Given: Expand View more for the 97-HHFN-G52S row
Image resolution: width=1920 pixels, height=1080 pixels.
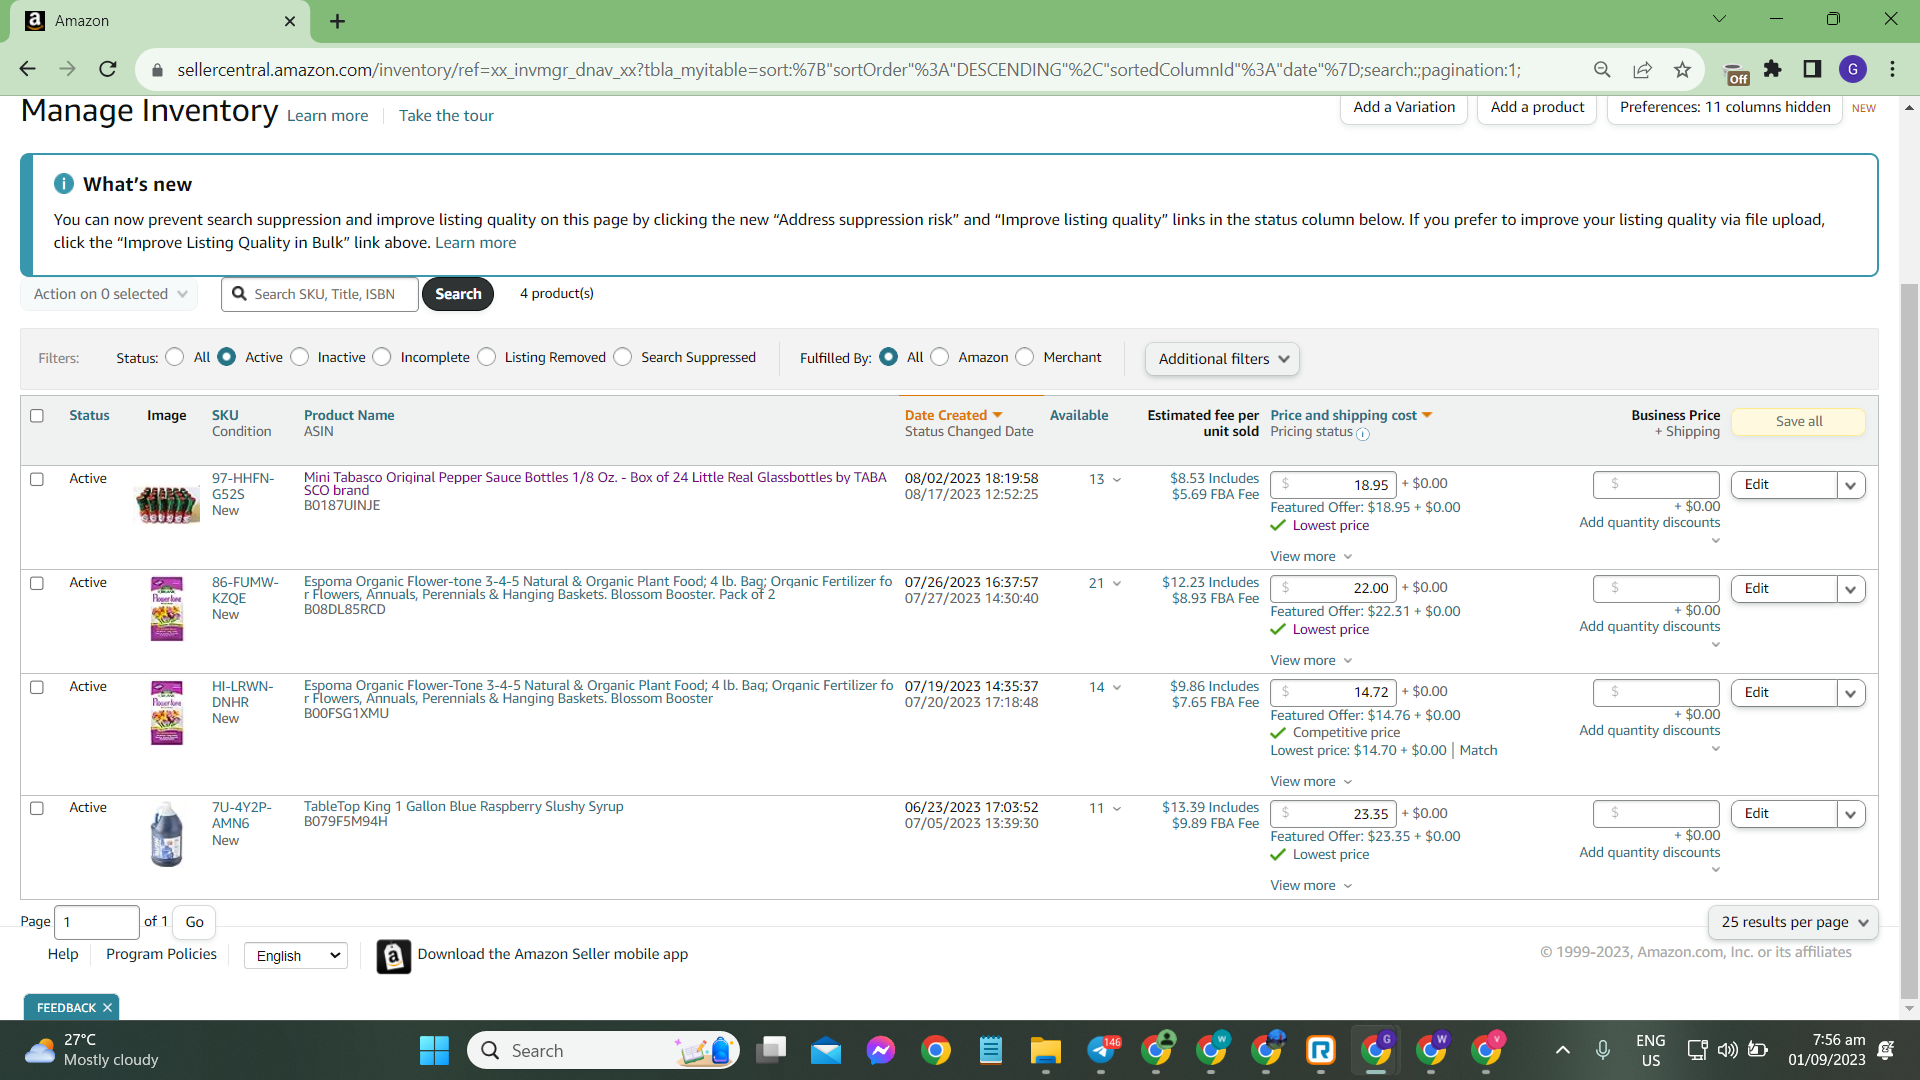Looking at the screenshot, I should click(x=1311, y=557).
